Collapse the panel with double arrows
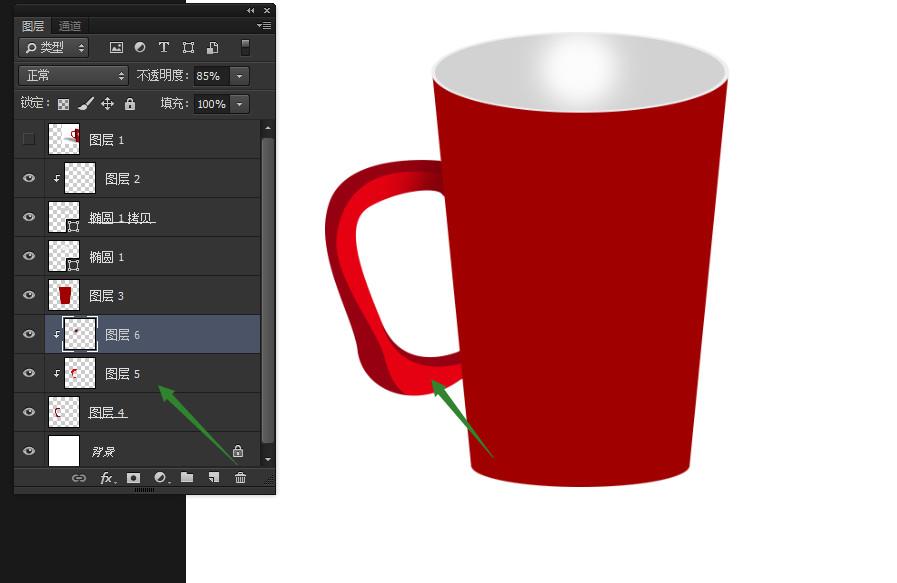Screen dimensions: 897x583 coord(251,10)
